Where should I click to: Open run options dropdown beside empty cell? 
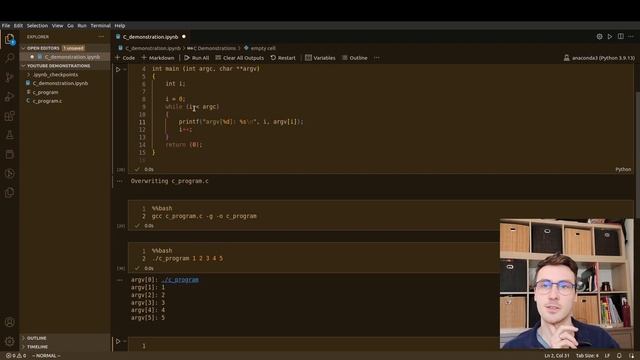point(125,341)
